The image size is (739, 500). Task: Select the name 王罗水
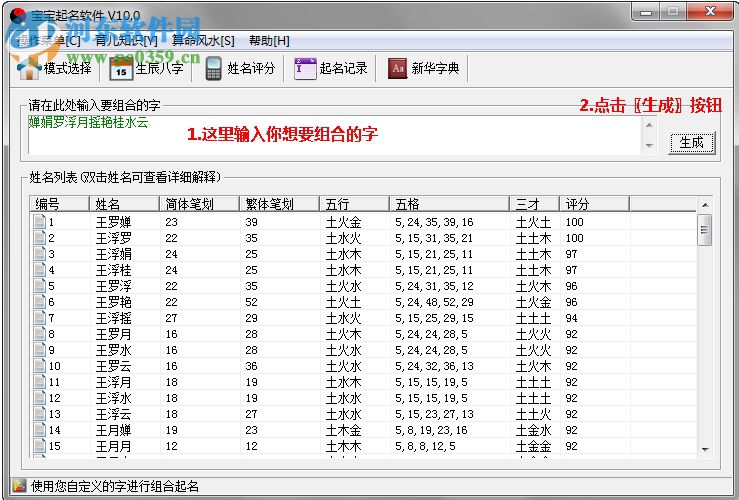click(114, 350)
